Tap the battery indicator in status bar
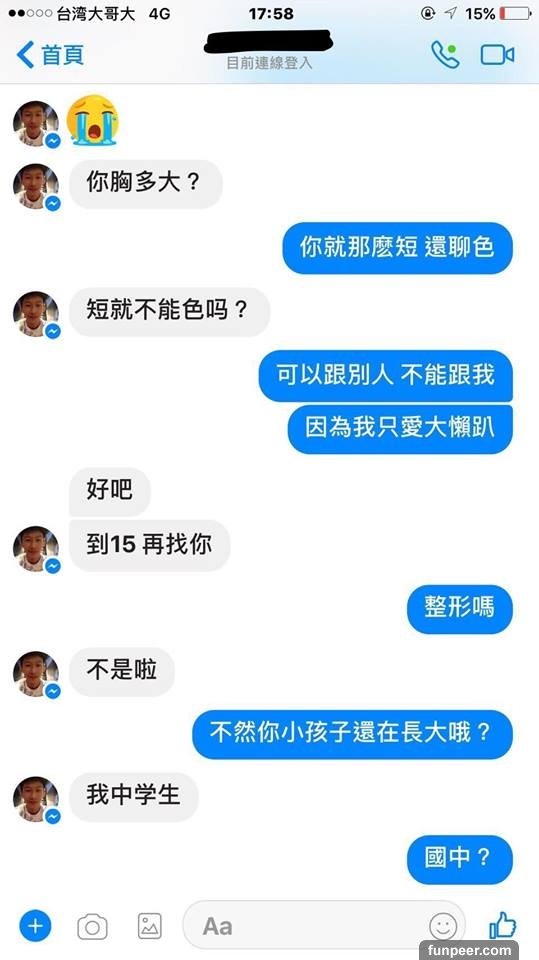Viewport: 539px width, 960px height. tap(514, 13)
